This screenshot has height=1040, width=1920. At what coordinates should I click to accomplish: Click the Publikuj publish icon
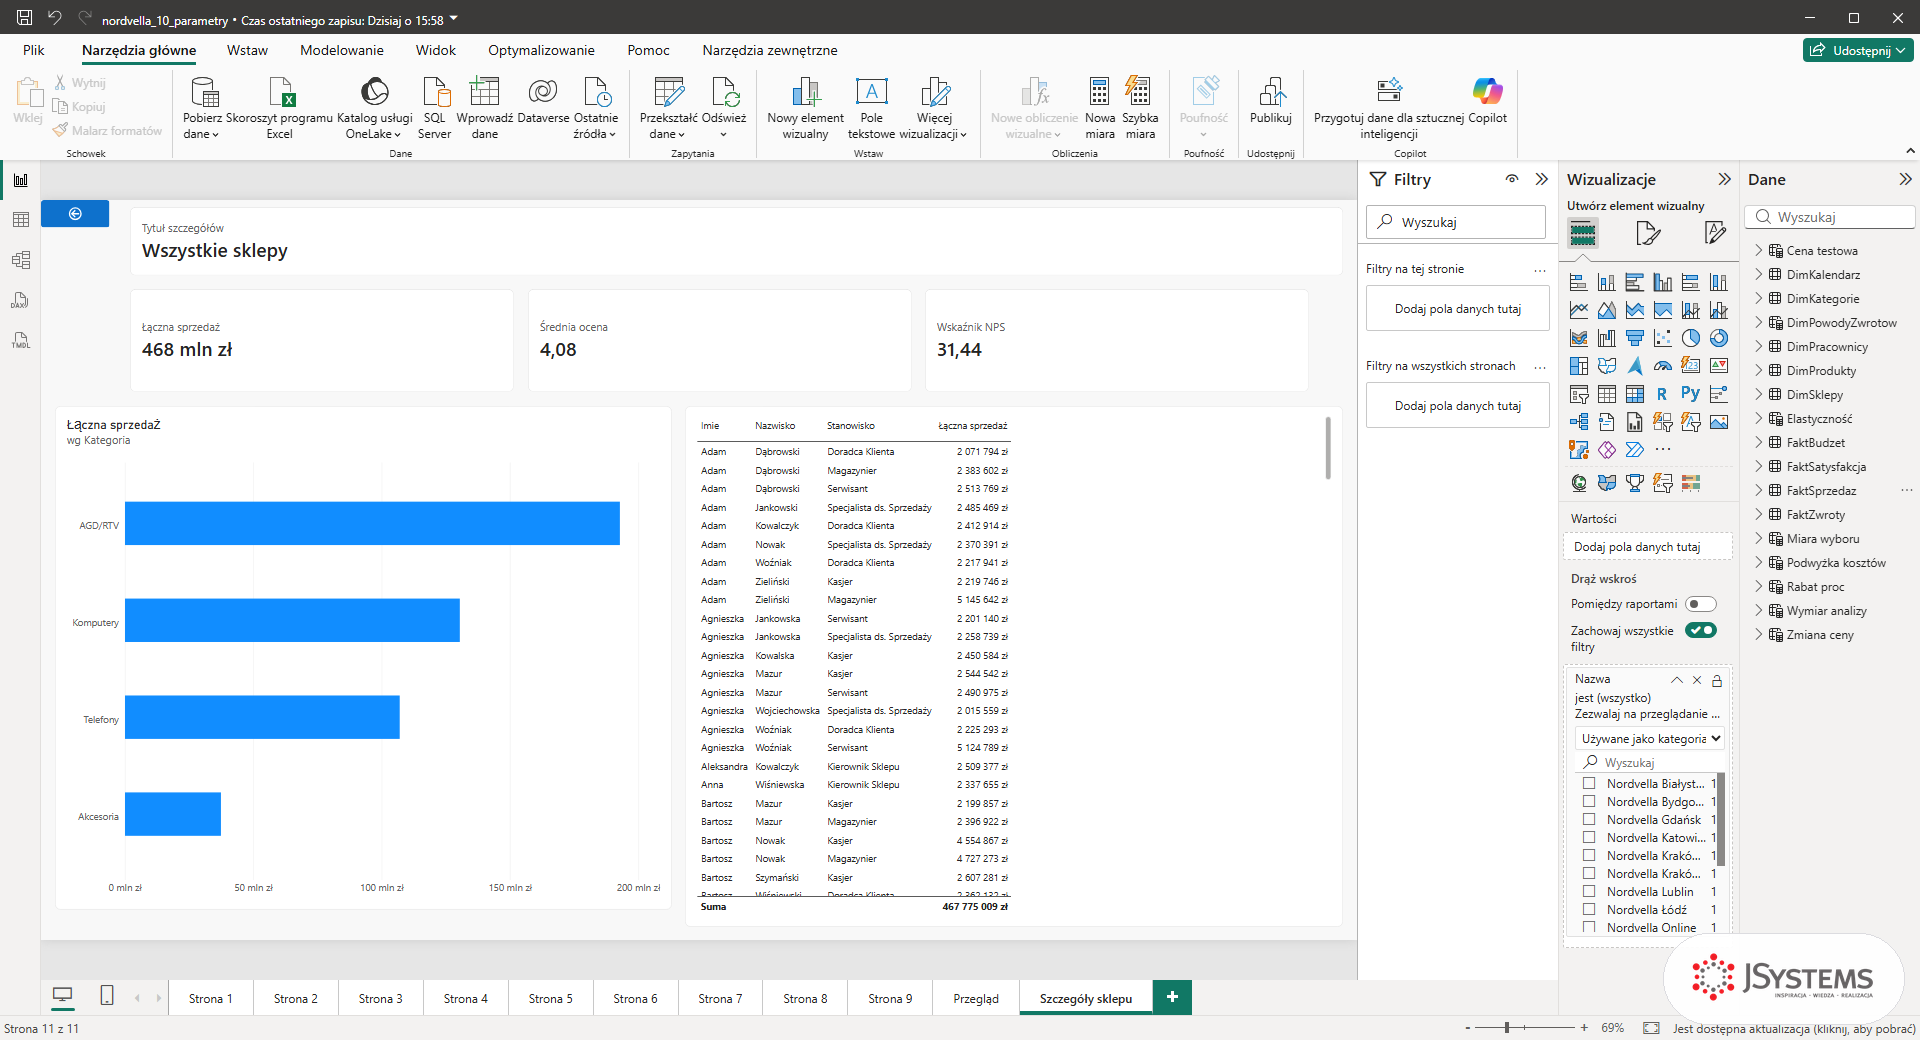[x=1270, y=100]
